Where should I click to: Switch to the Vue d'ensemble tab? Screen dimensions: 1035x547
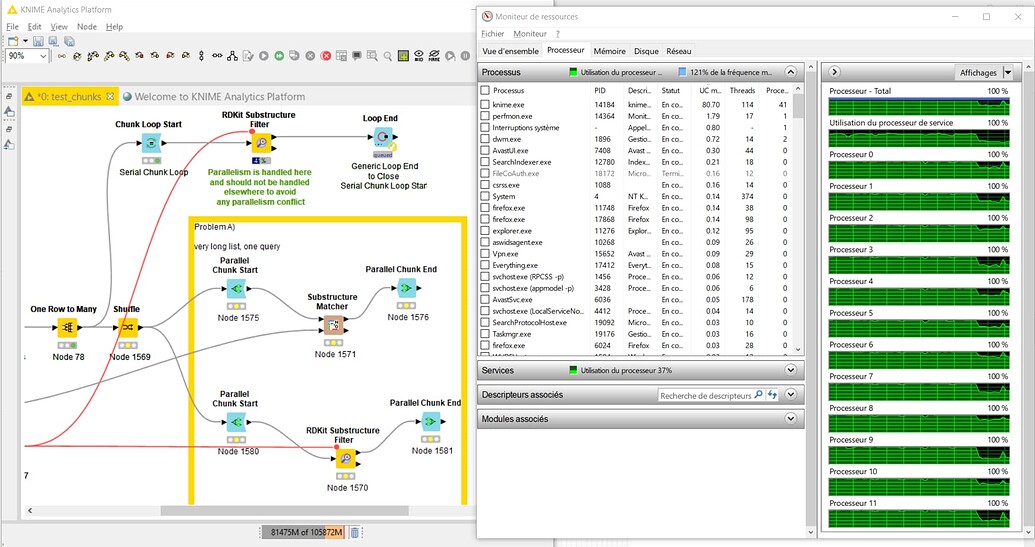pyautogui.click(x=510, y=51)
